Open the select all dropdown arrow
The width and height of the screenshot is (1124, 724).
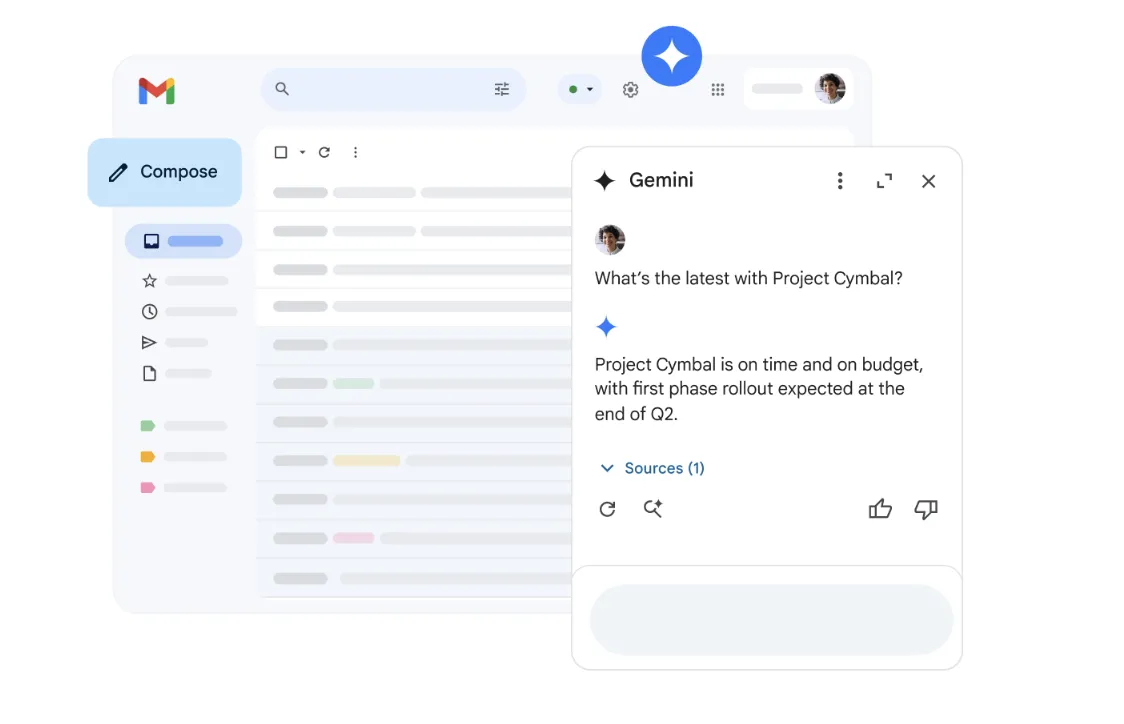302,153
